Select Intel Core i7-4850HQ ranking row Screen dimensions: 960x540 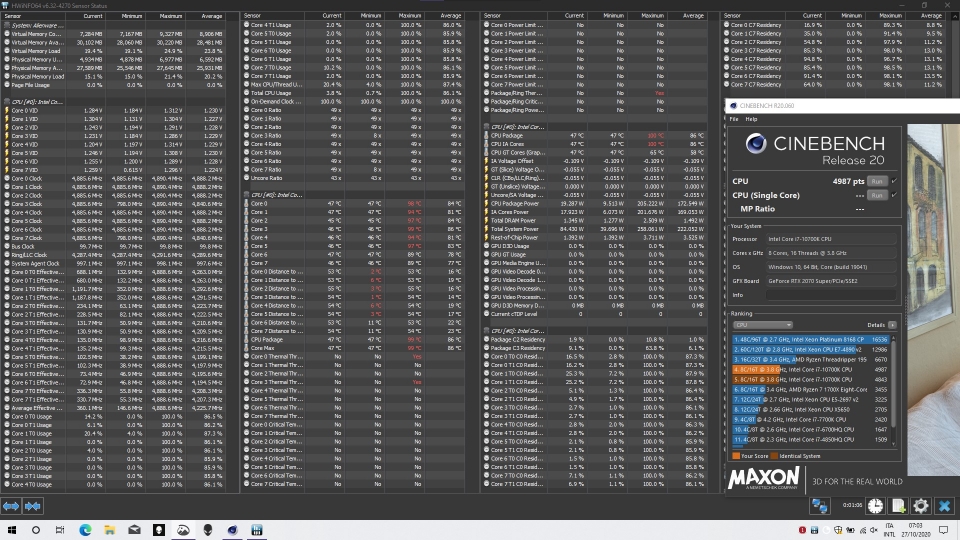(810, 439)
